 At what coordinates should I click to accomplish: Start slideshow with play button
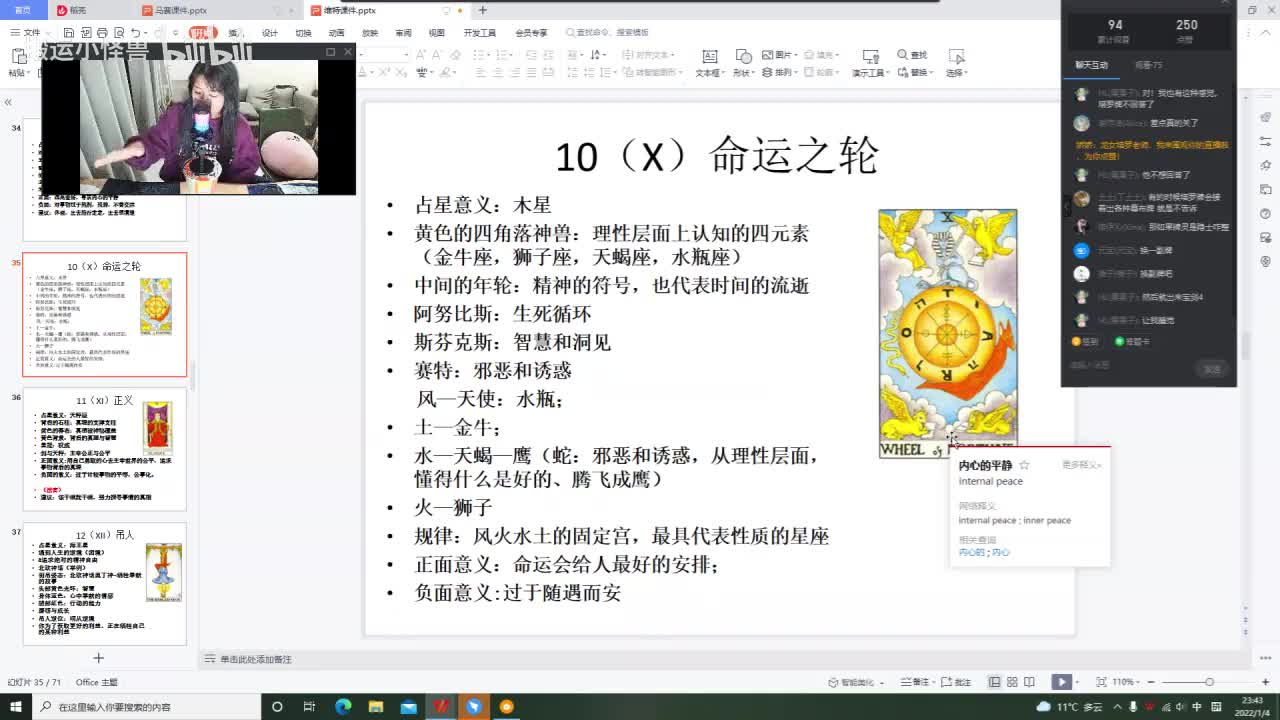click(x=1060, y=682)
